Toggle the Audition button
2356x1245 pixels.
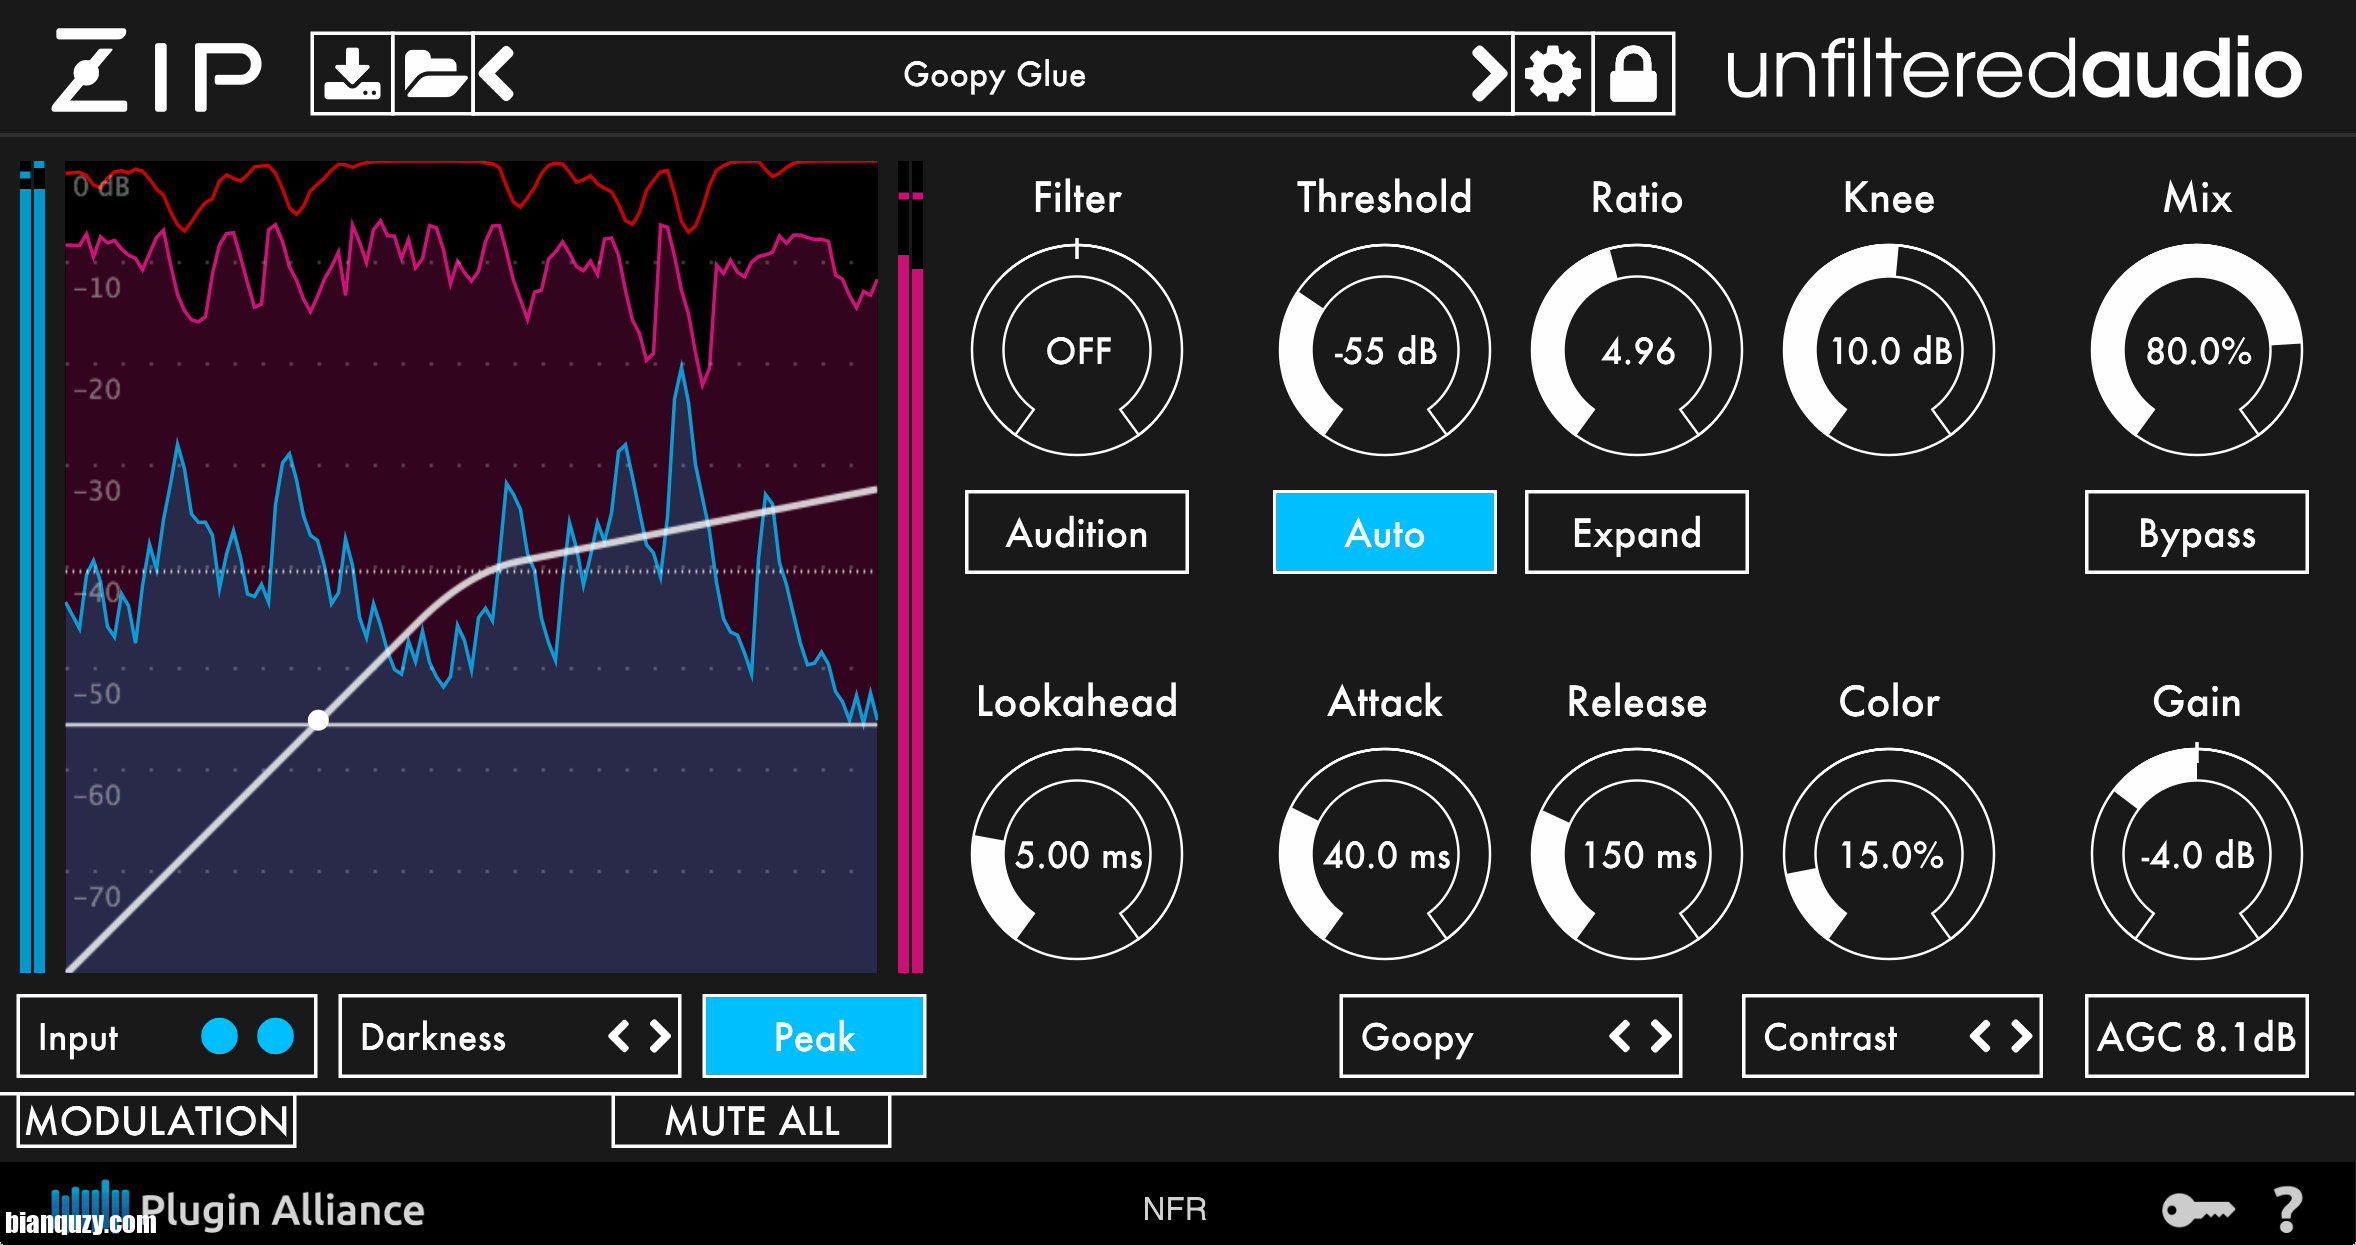tap(1077, 532)
